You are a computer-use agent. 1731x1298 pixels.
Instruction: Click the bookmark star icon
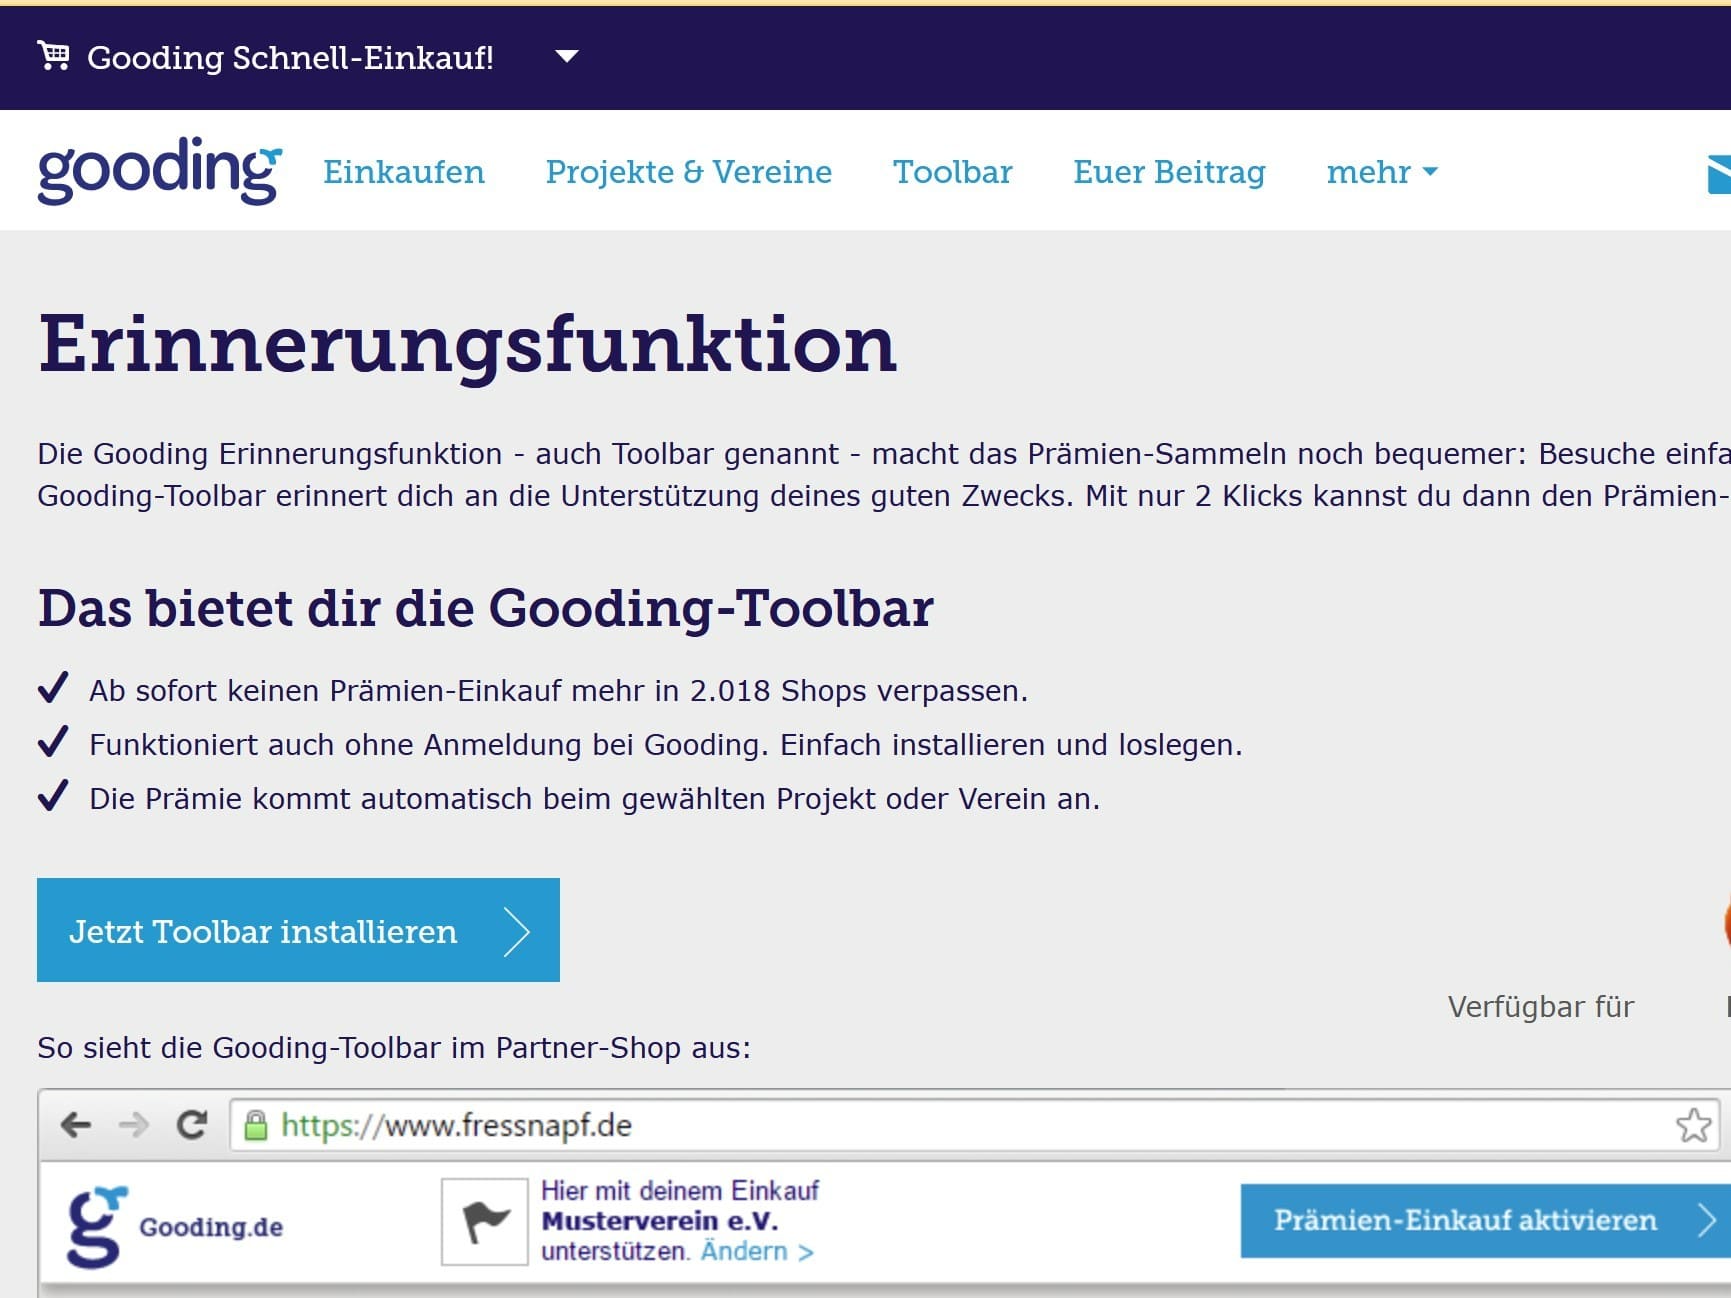(1693, 1125)
